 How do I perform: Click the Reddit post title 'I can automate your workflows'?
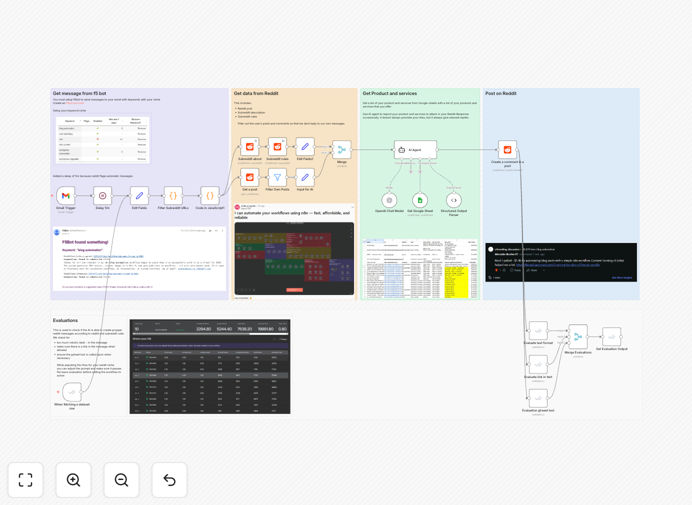(x=292, y=215)
